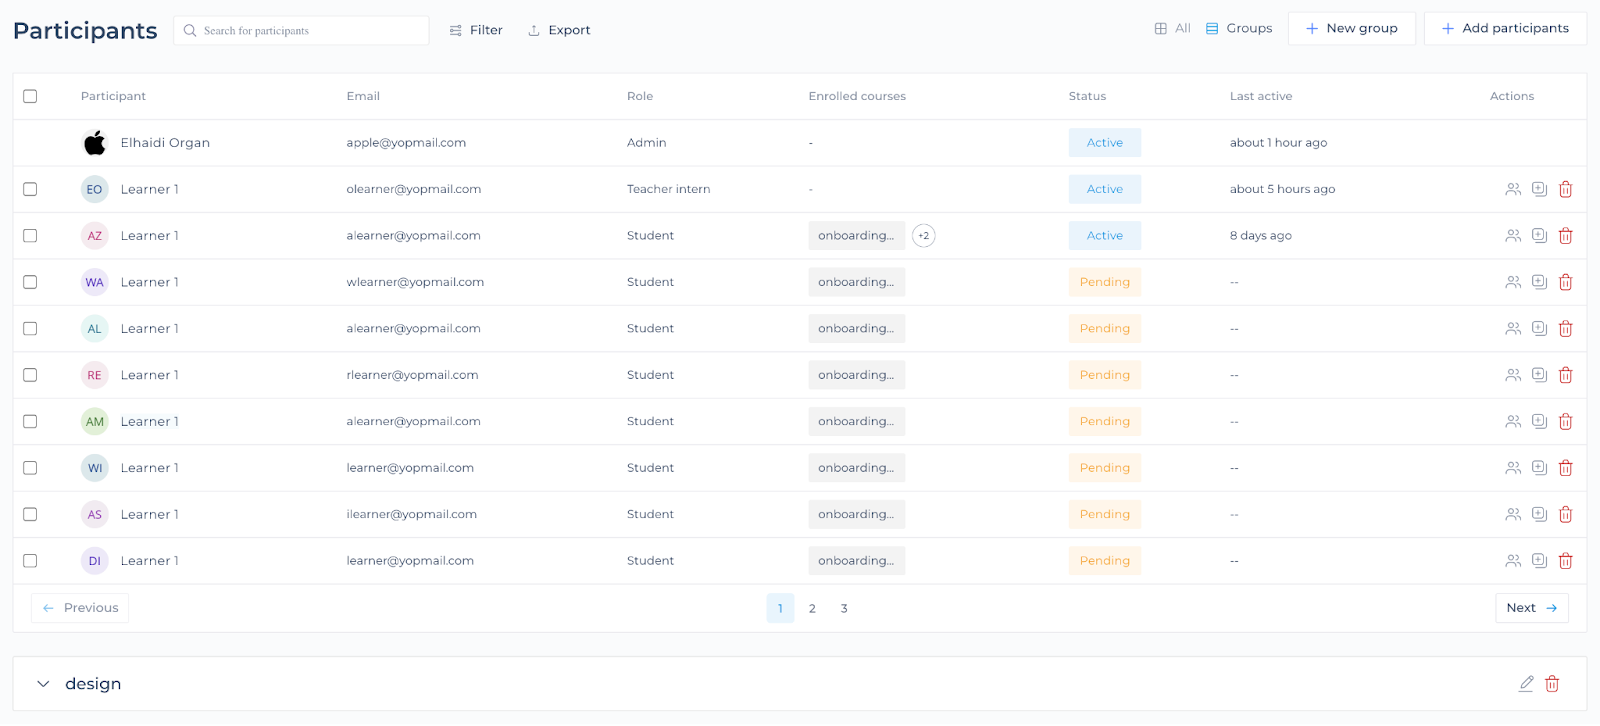Focus the Search for participants field

point(301,30)
